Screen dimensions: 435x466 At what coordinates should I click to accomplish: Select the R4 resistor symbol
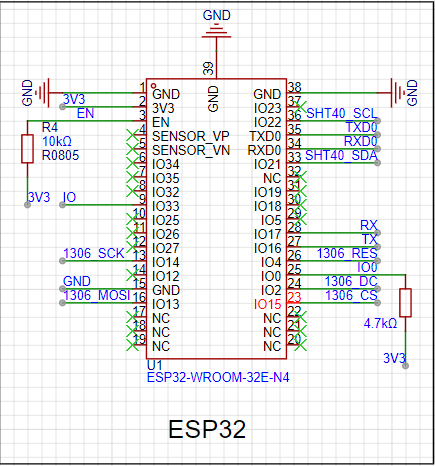point(27,149)
